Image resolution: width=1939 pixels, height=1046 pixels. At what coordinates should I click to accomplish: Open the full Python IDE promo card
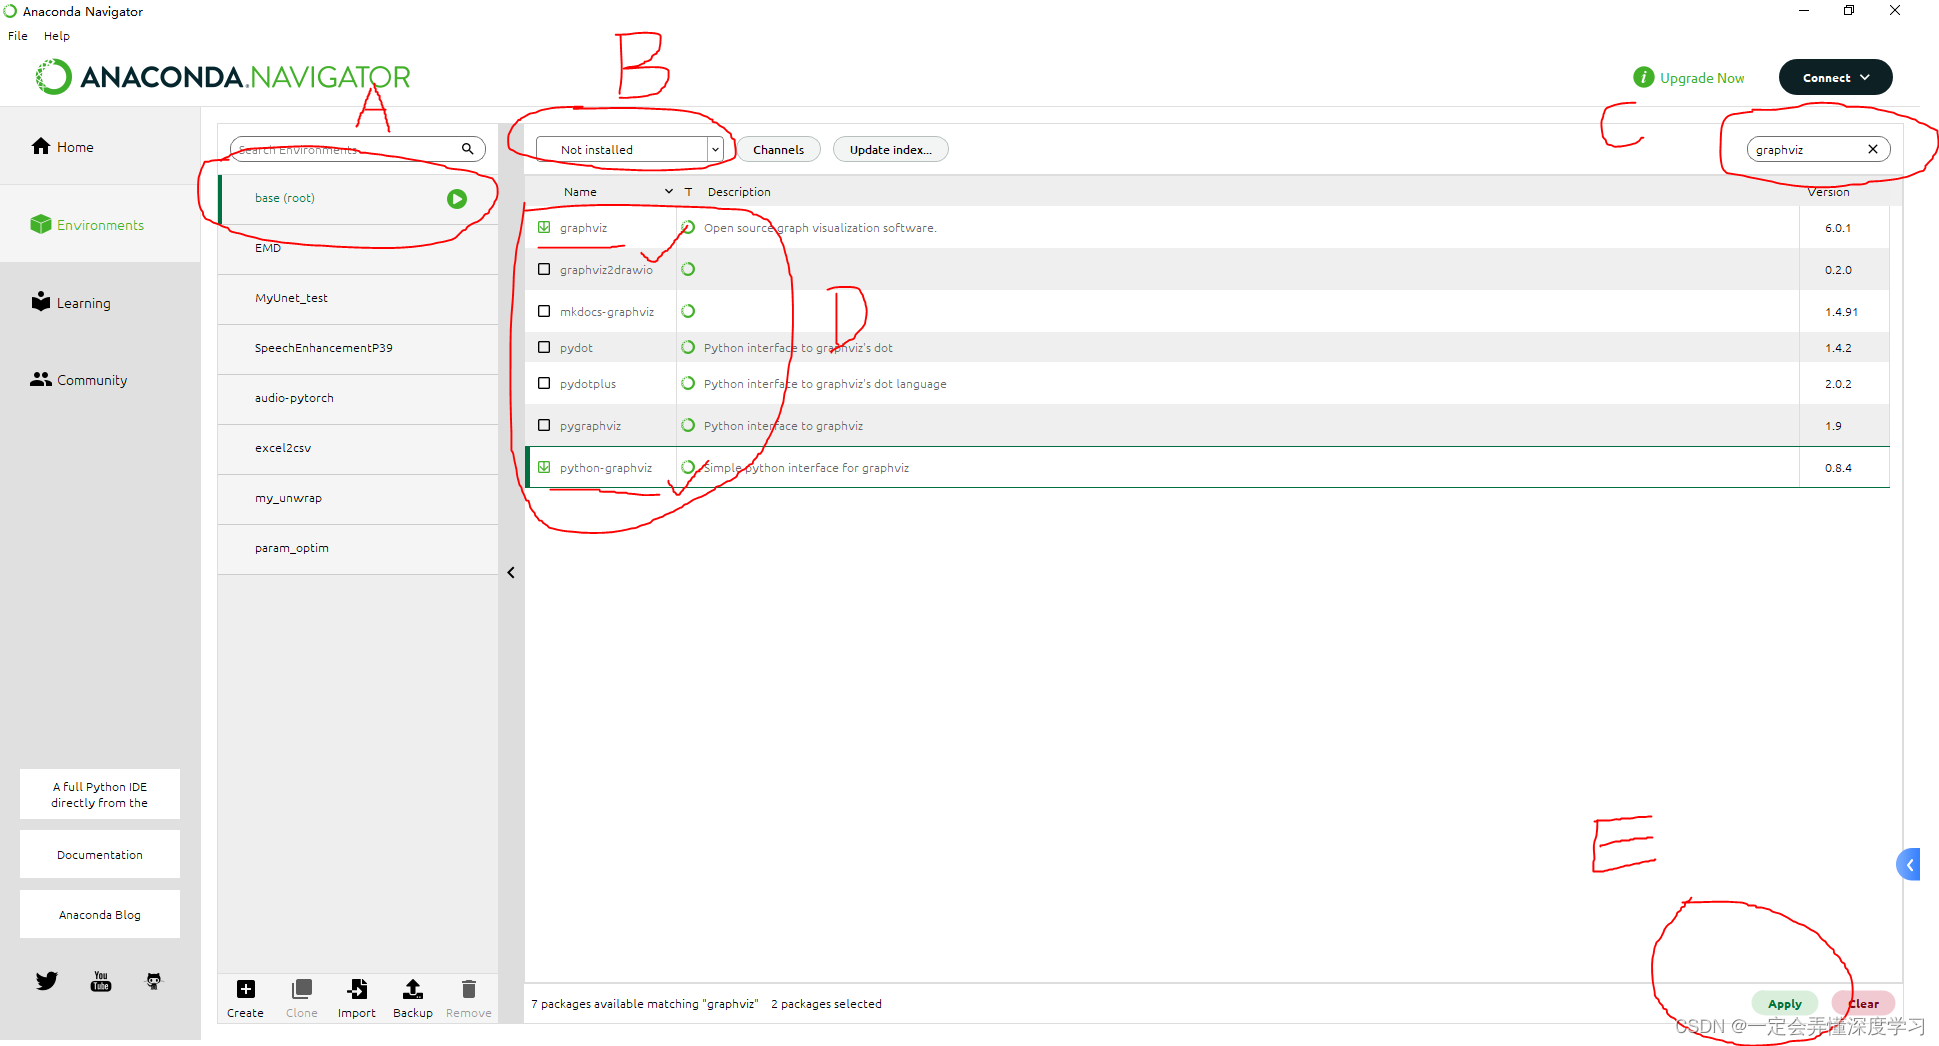[x=100, y=794]
